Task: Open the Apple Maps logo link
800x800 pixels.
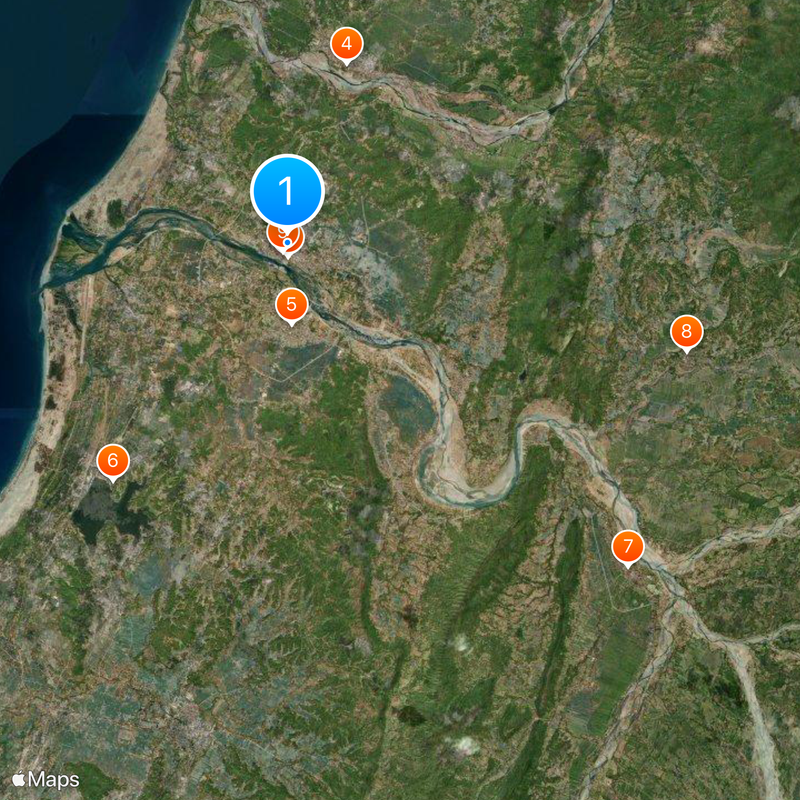Action: pyautogui.click(x=46, y=780)
